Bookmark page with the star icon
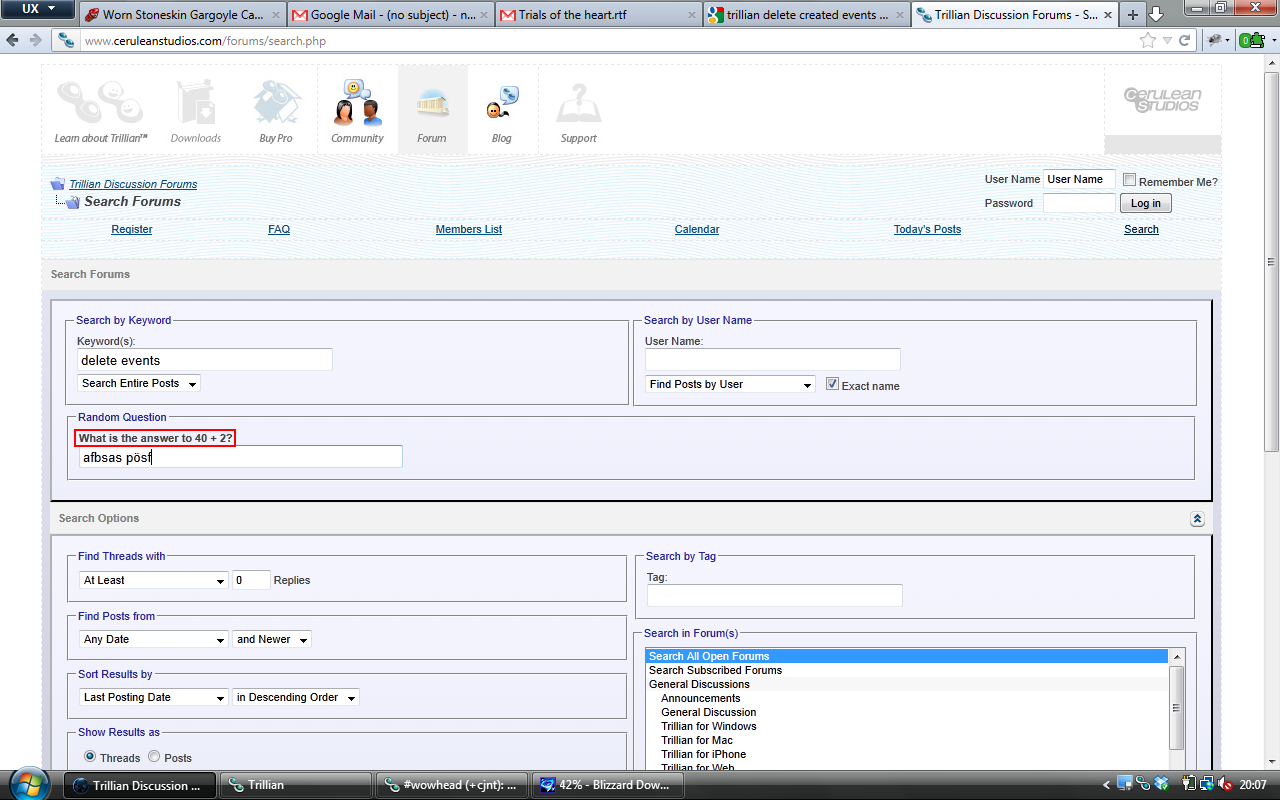 pyautogui.click(x=1148, y=41)
